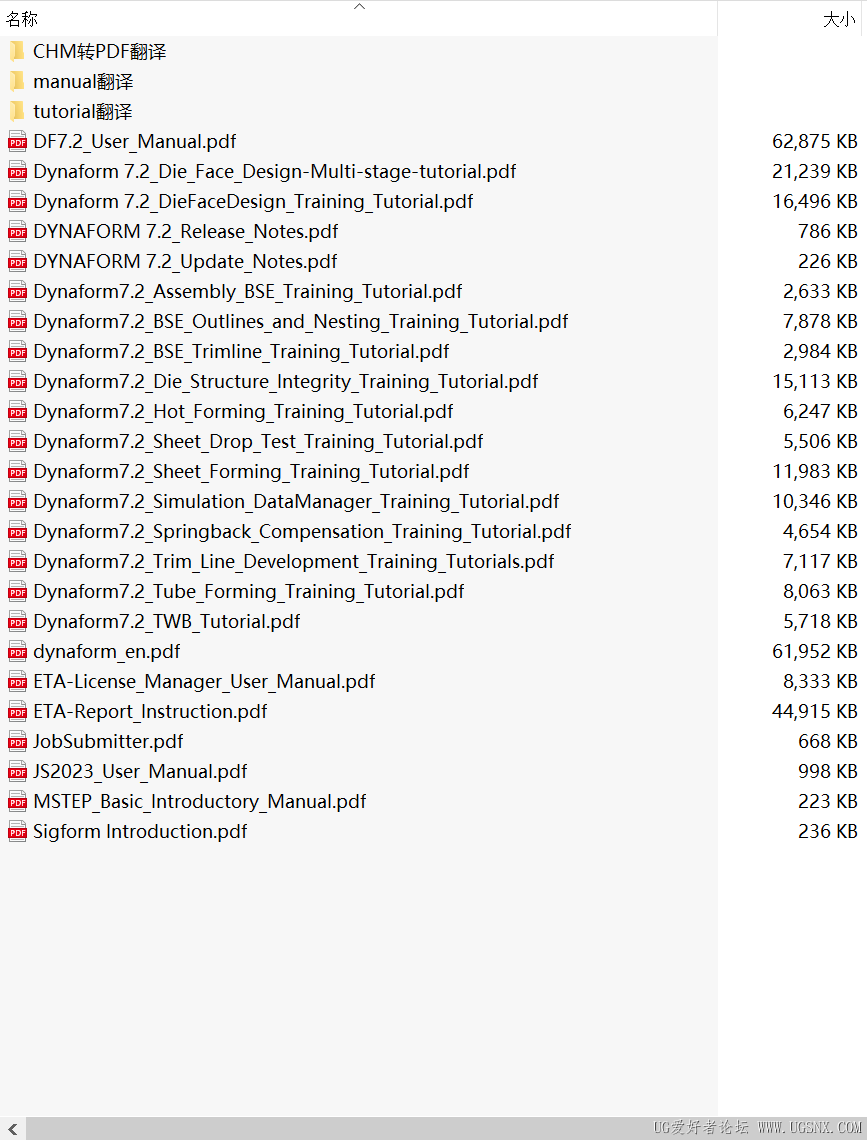
Task: Click PDF icon of Dynaform7.2_TWB_Tutorial.pdf
Action: pyautogui.click(x=17, y=622)
